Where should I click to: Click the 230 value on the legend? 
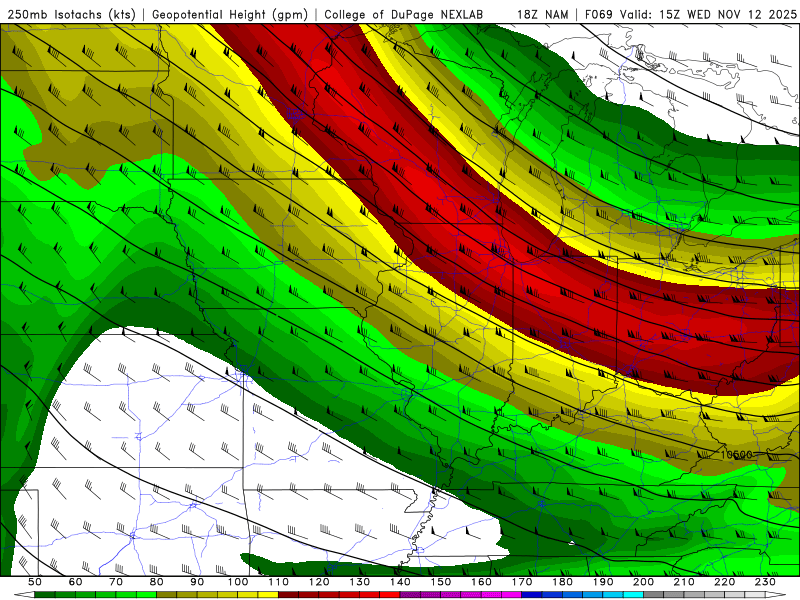click(765, 582)
